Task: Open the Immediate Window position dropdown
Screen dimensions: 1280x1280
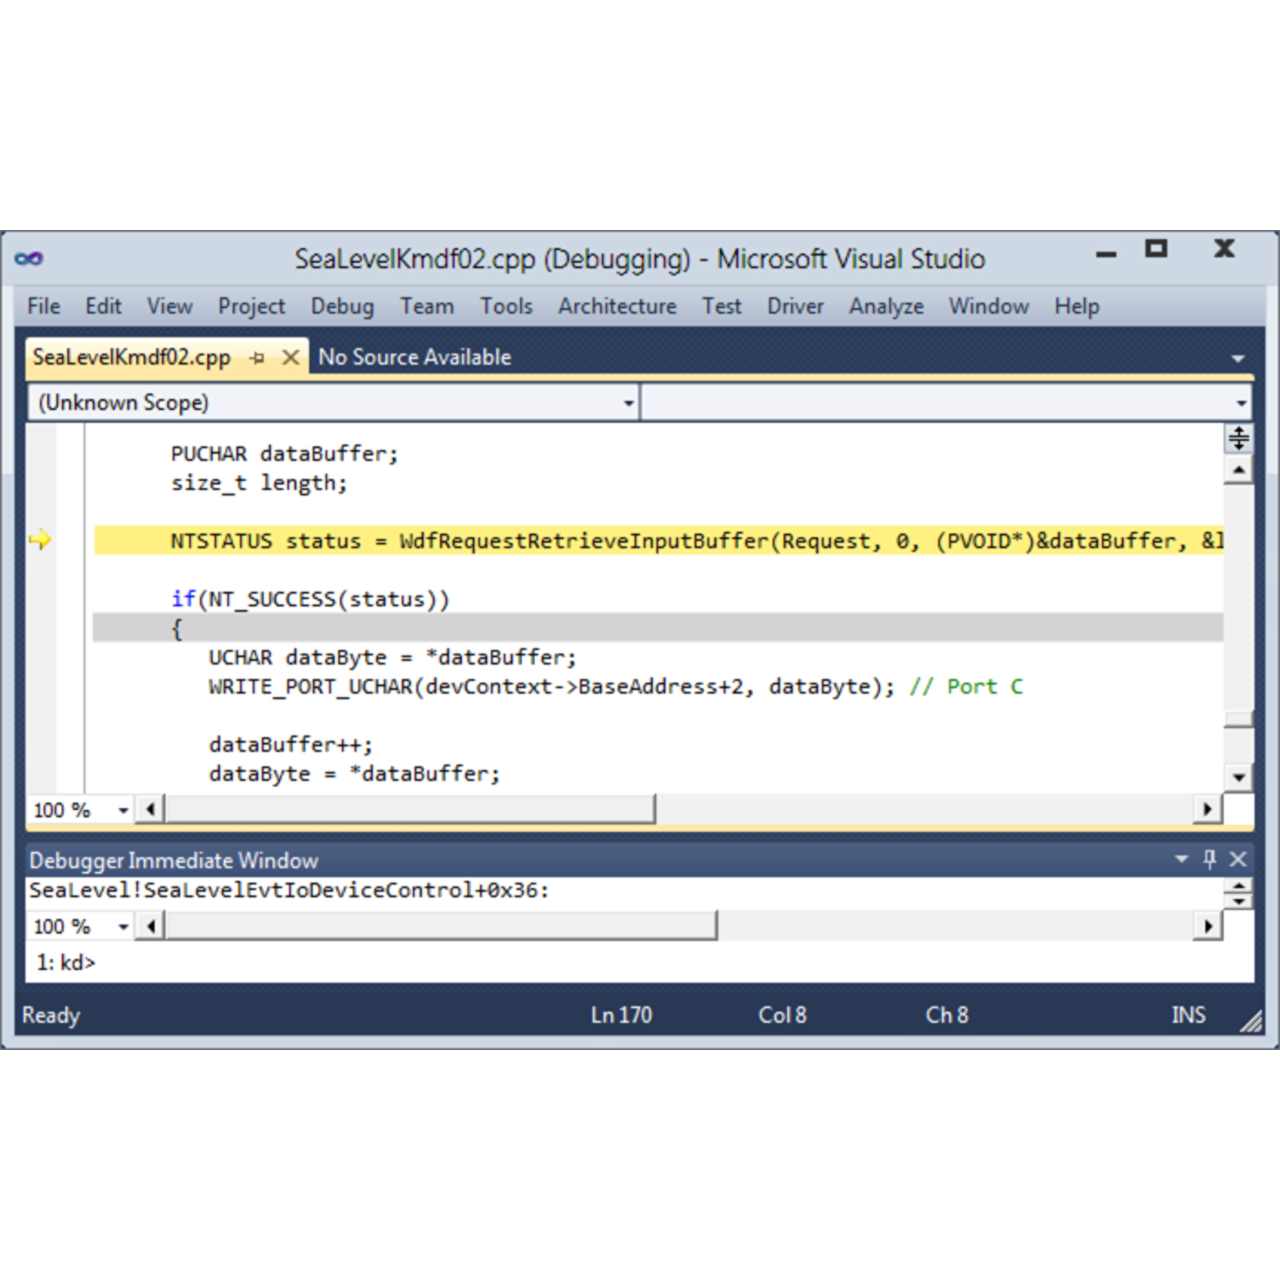Action: point(1182,859)
